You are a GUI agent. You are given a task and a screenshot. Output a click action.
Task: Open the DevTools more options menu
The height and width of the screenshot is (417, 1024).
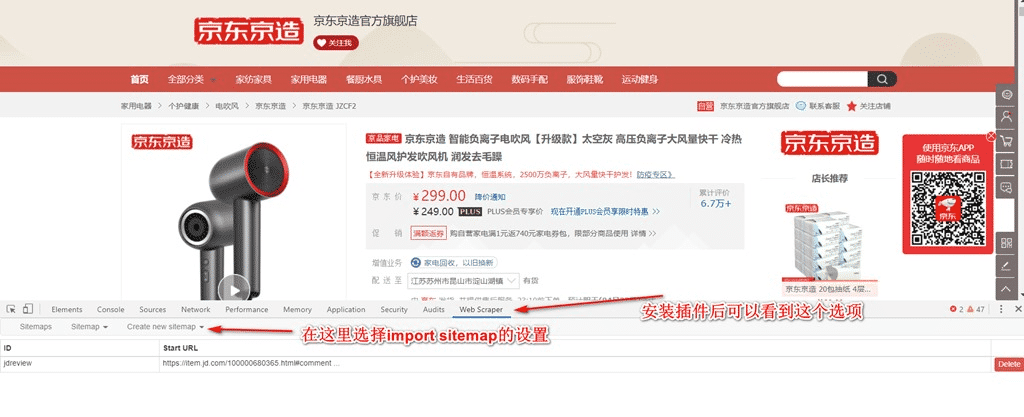[1001, 309]
